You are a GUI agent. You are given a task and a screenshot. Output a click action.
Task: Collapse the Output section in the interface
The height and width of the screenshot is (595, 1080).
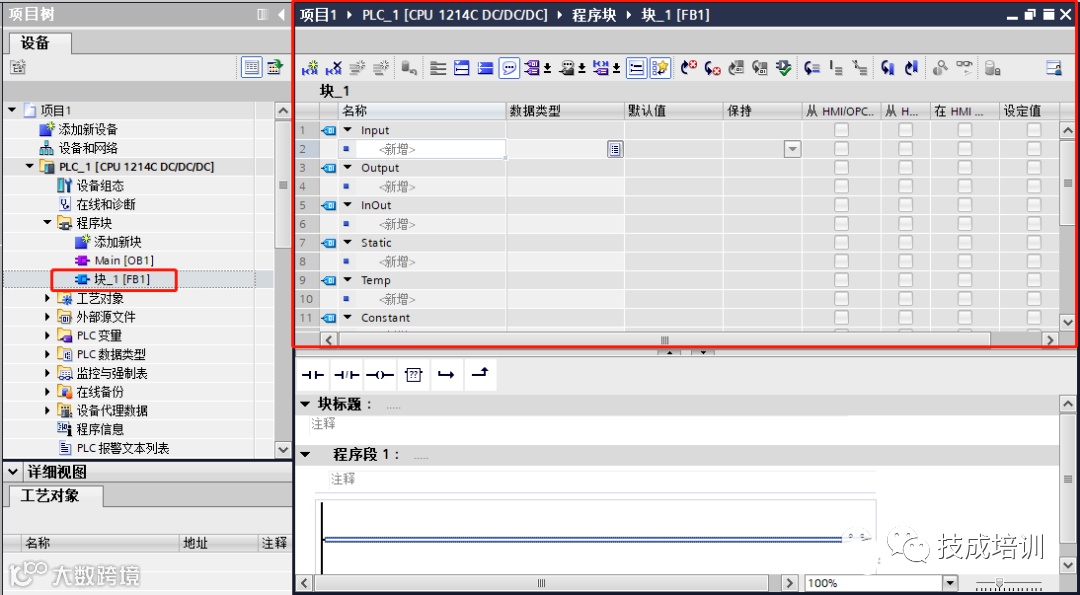point(348,167)
